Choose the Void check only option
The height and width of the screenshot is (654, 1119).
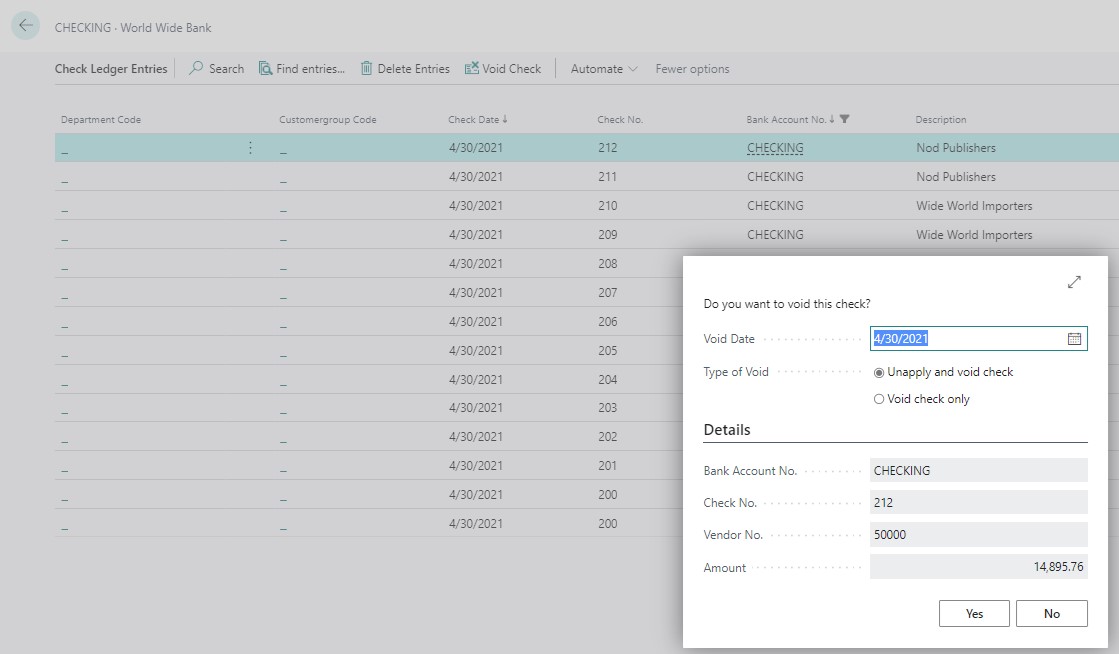click(879, 398)
